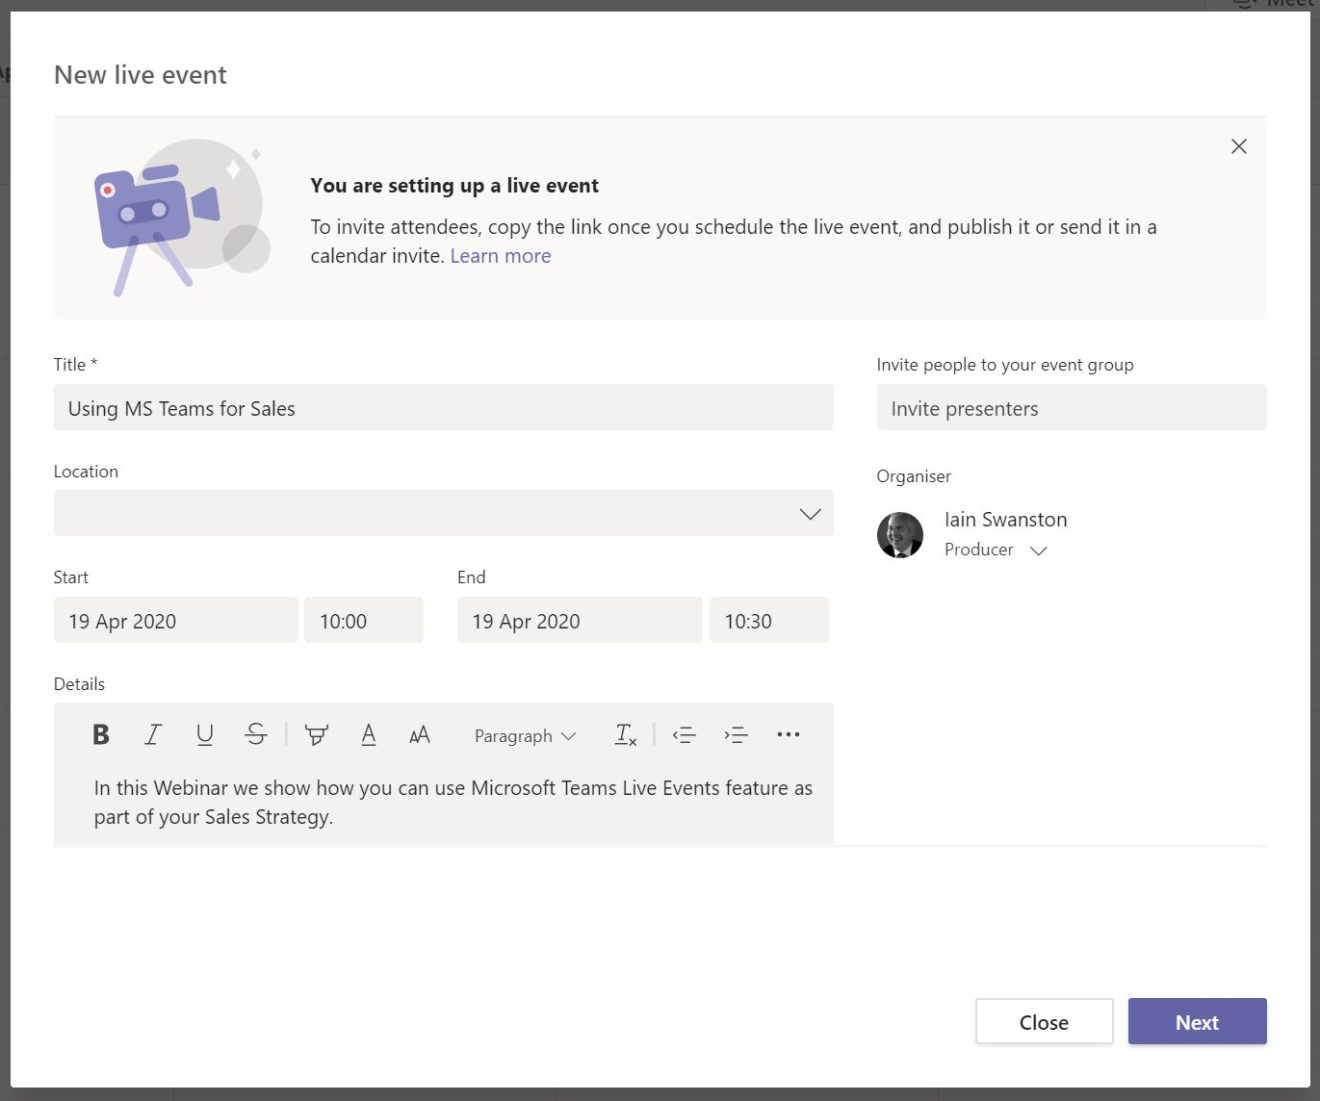Click Iain Swanston's profile picture
Screen dimensions: 1320x1101
tap(900, 535)
